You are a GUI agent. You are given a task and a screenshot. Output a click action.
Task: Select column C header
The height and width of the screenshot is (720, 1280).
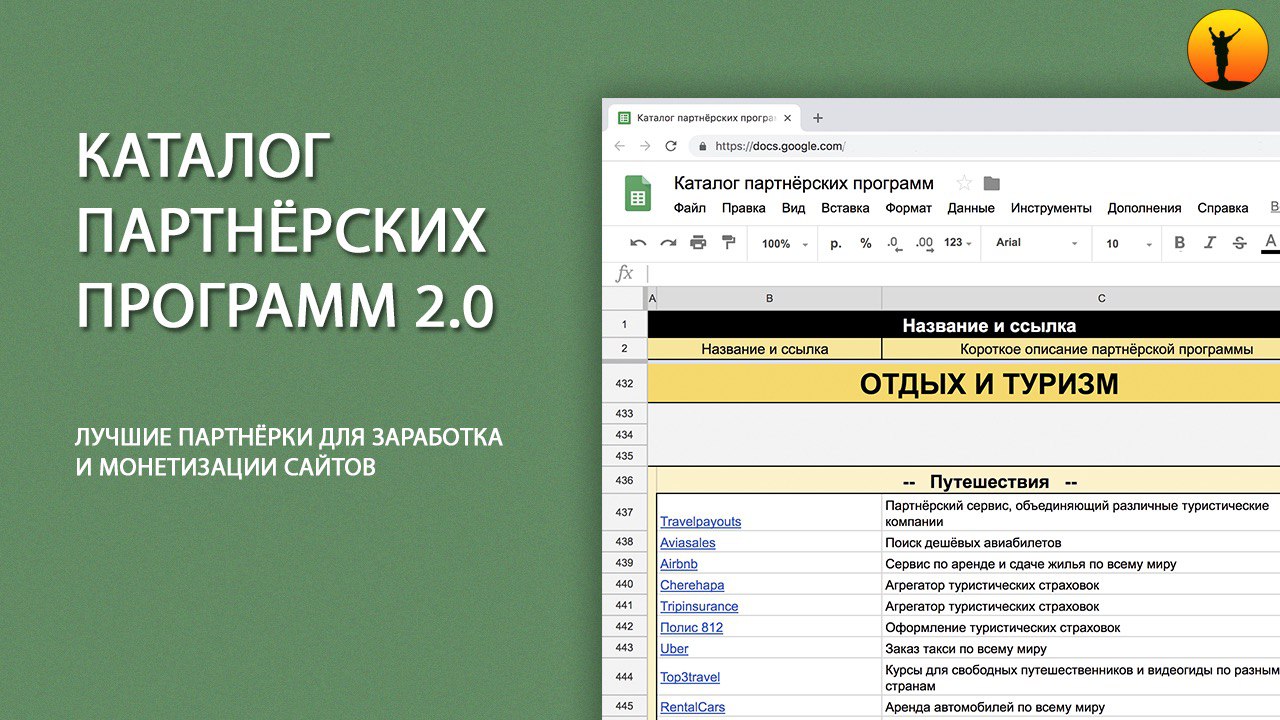point(1081,298)
